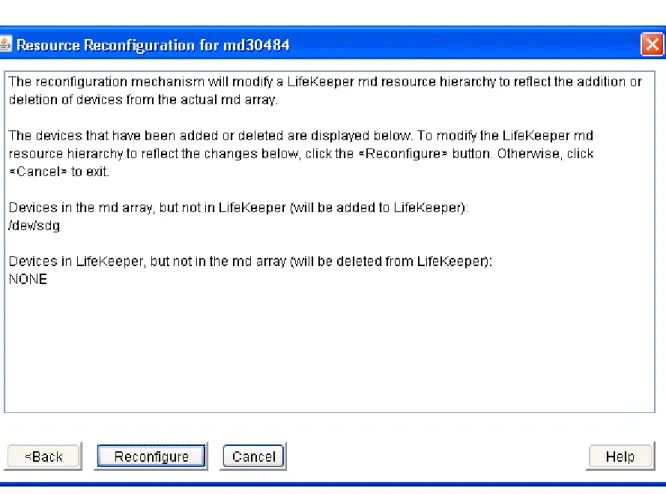Click line 'Devices in the md array, but not in LifeKeeper'
Viewport: 666px width, 494px height.
coord(238,208)
